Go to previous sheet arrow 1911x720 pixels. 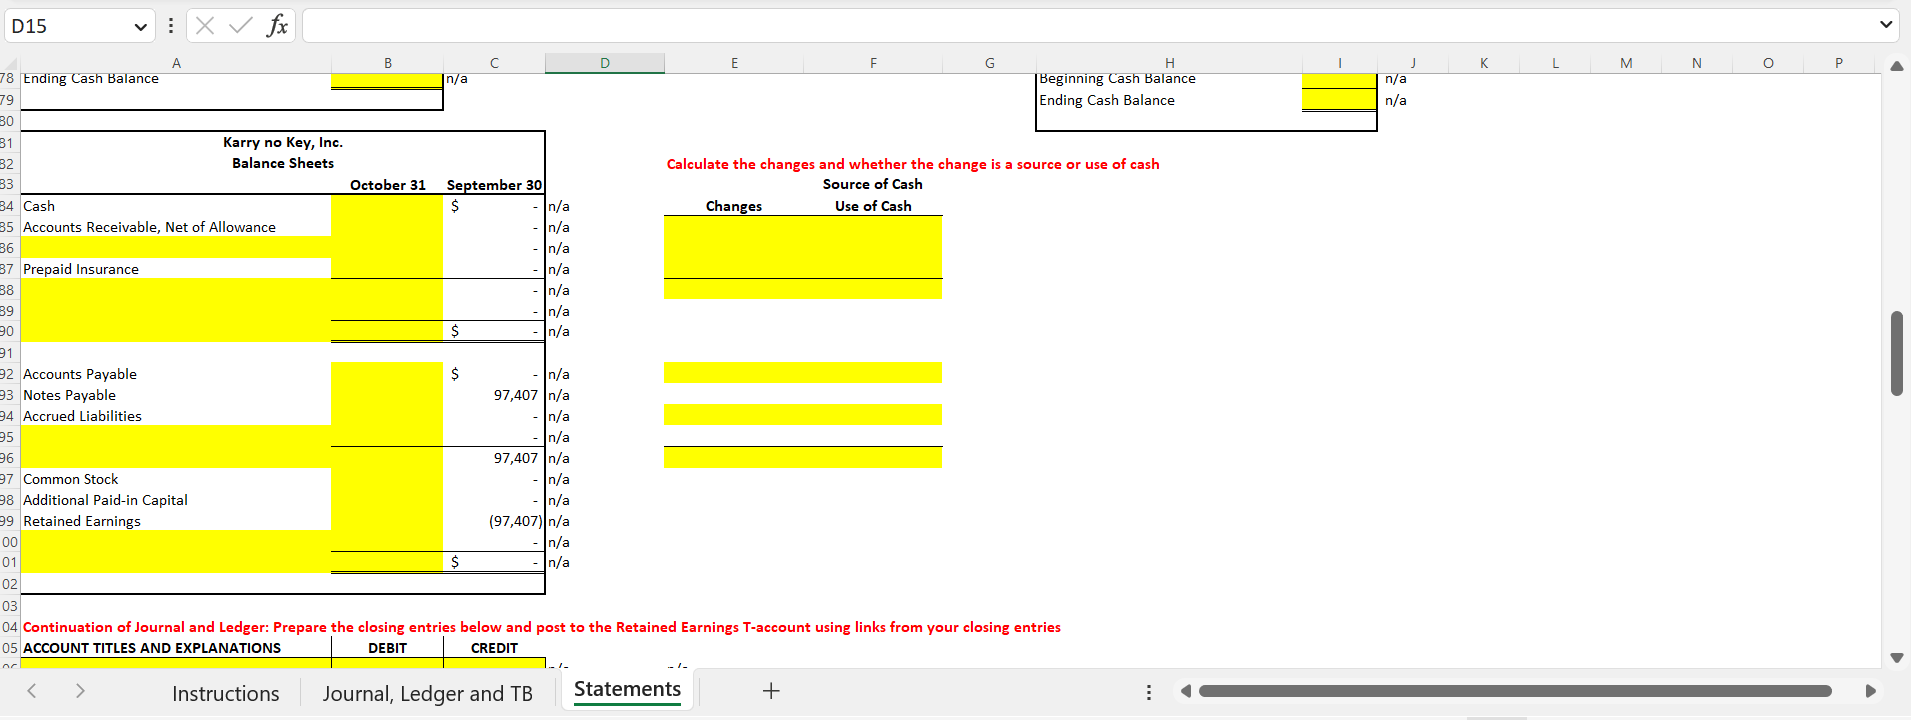pos(31,691)
